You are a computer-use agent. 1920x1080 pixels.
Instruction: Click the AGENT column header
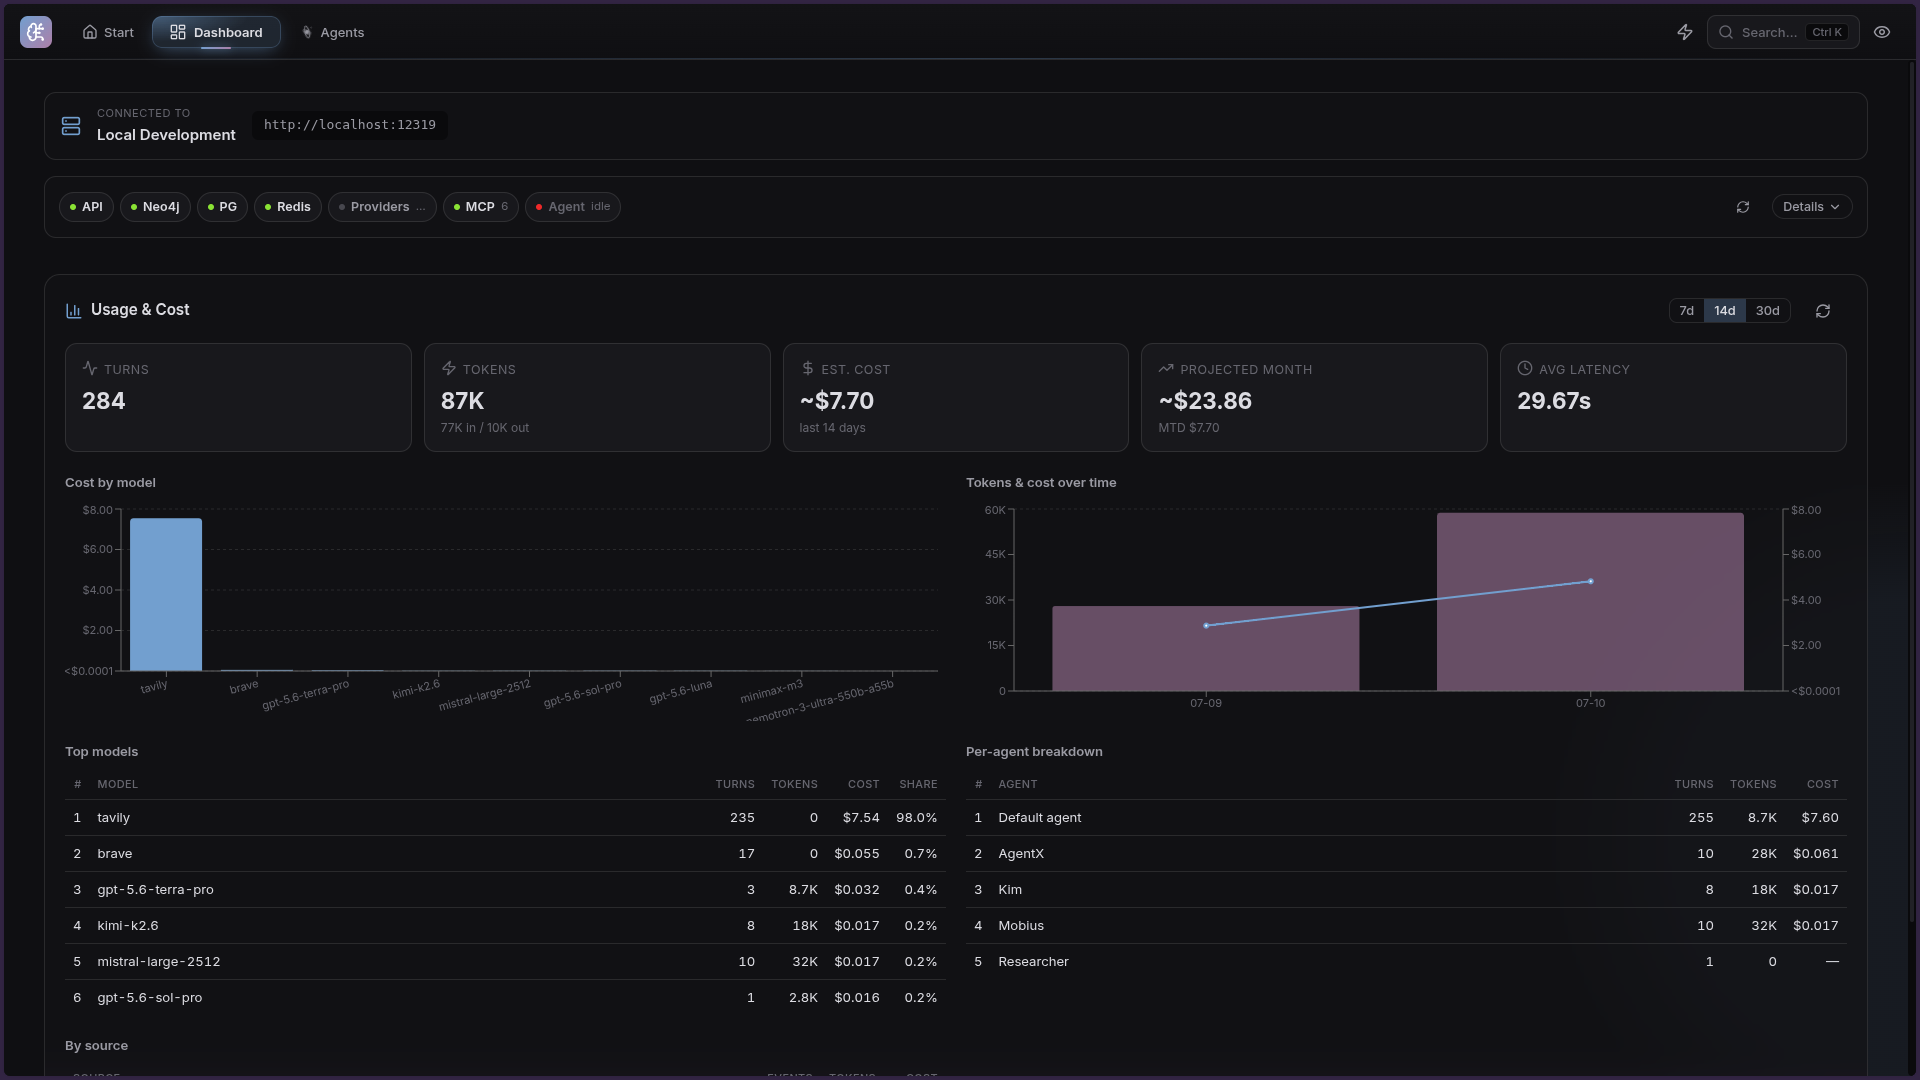point(1017,784)
